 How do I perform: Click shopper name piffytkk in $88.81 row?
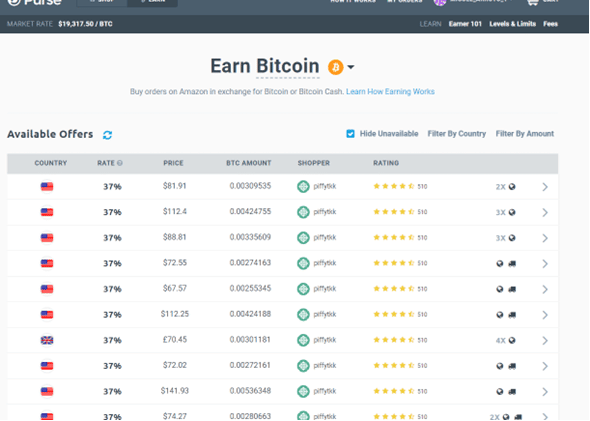(x=325, y=237)
